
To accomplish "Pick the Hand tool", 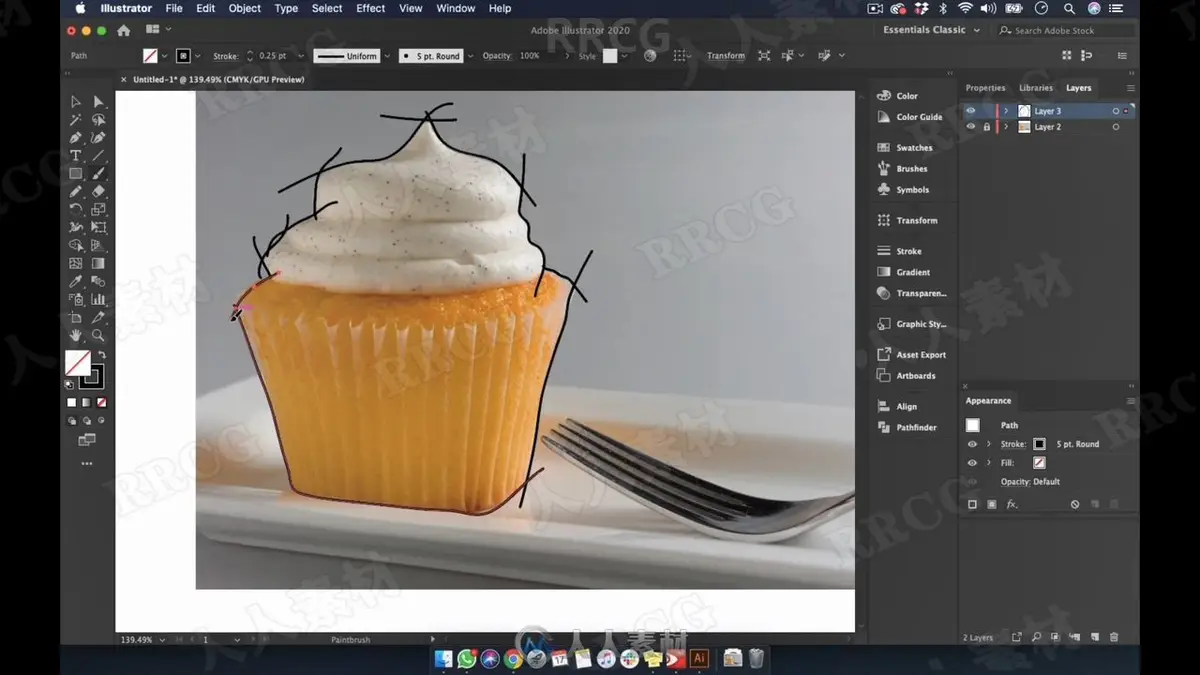I will [x=75, y=335].
